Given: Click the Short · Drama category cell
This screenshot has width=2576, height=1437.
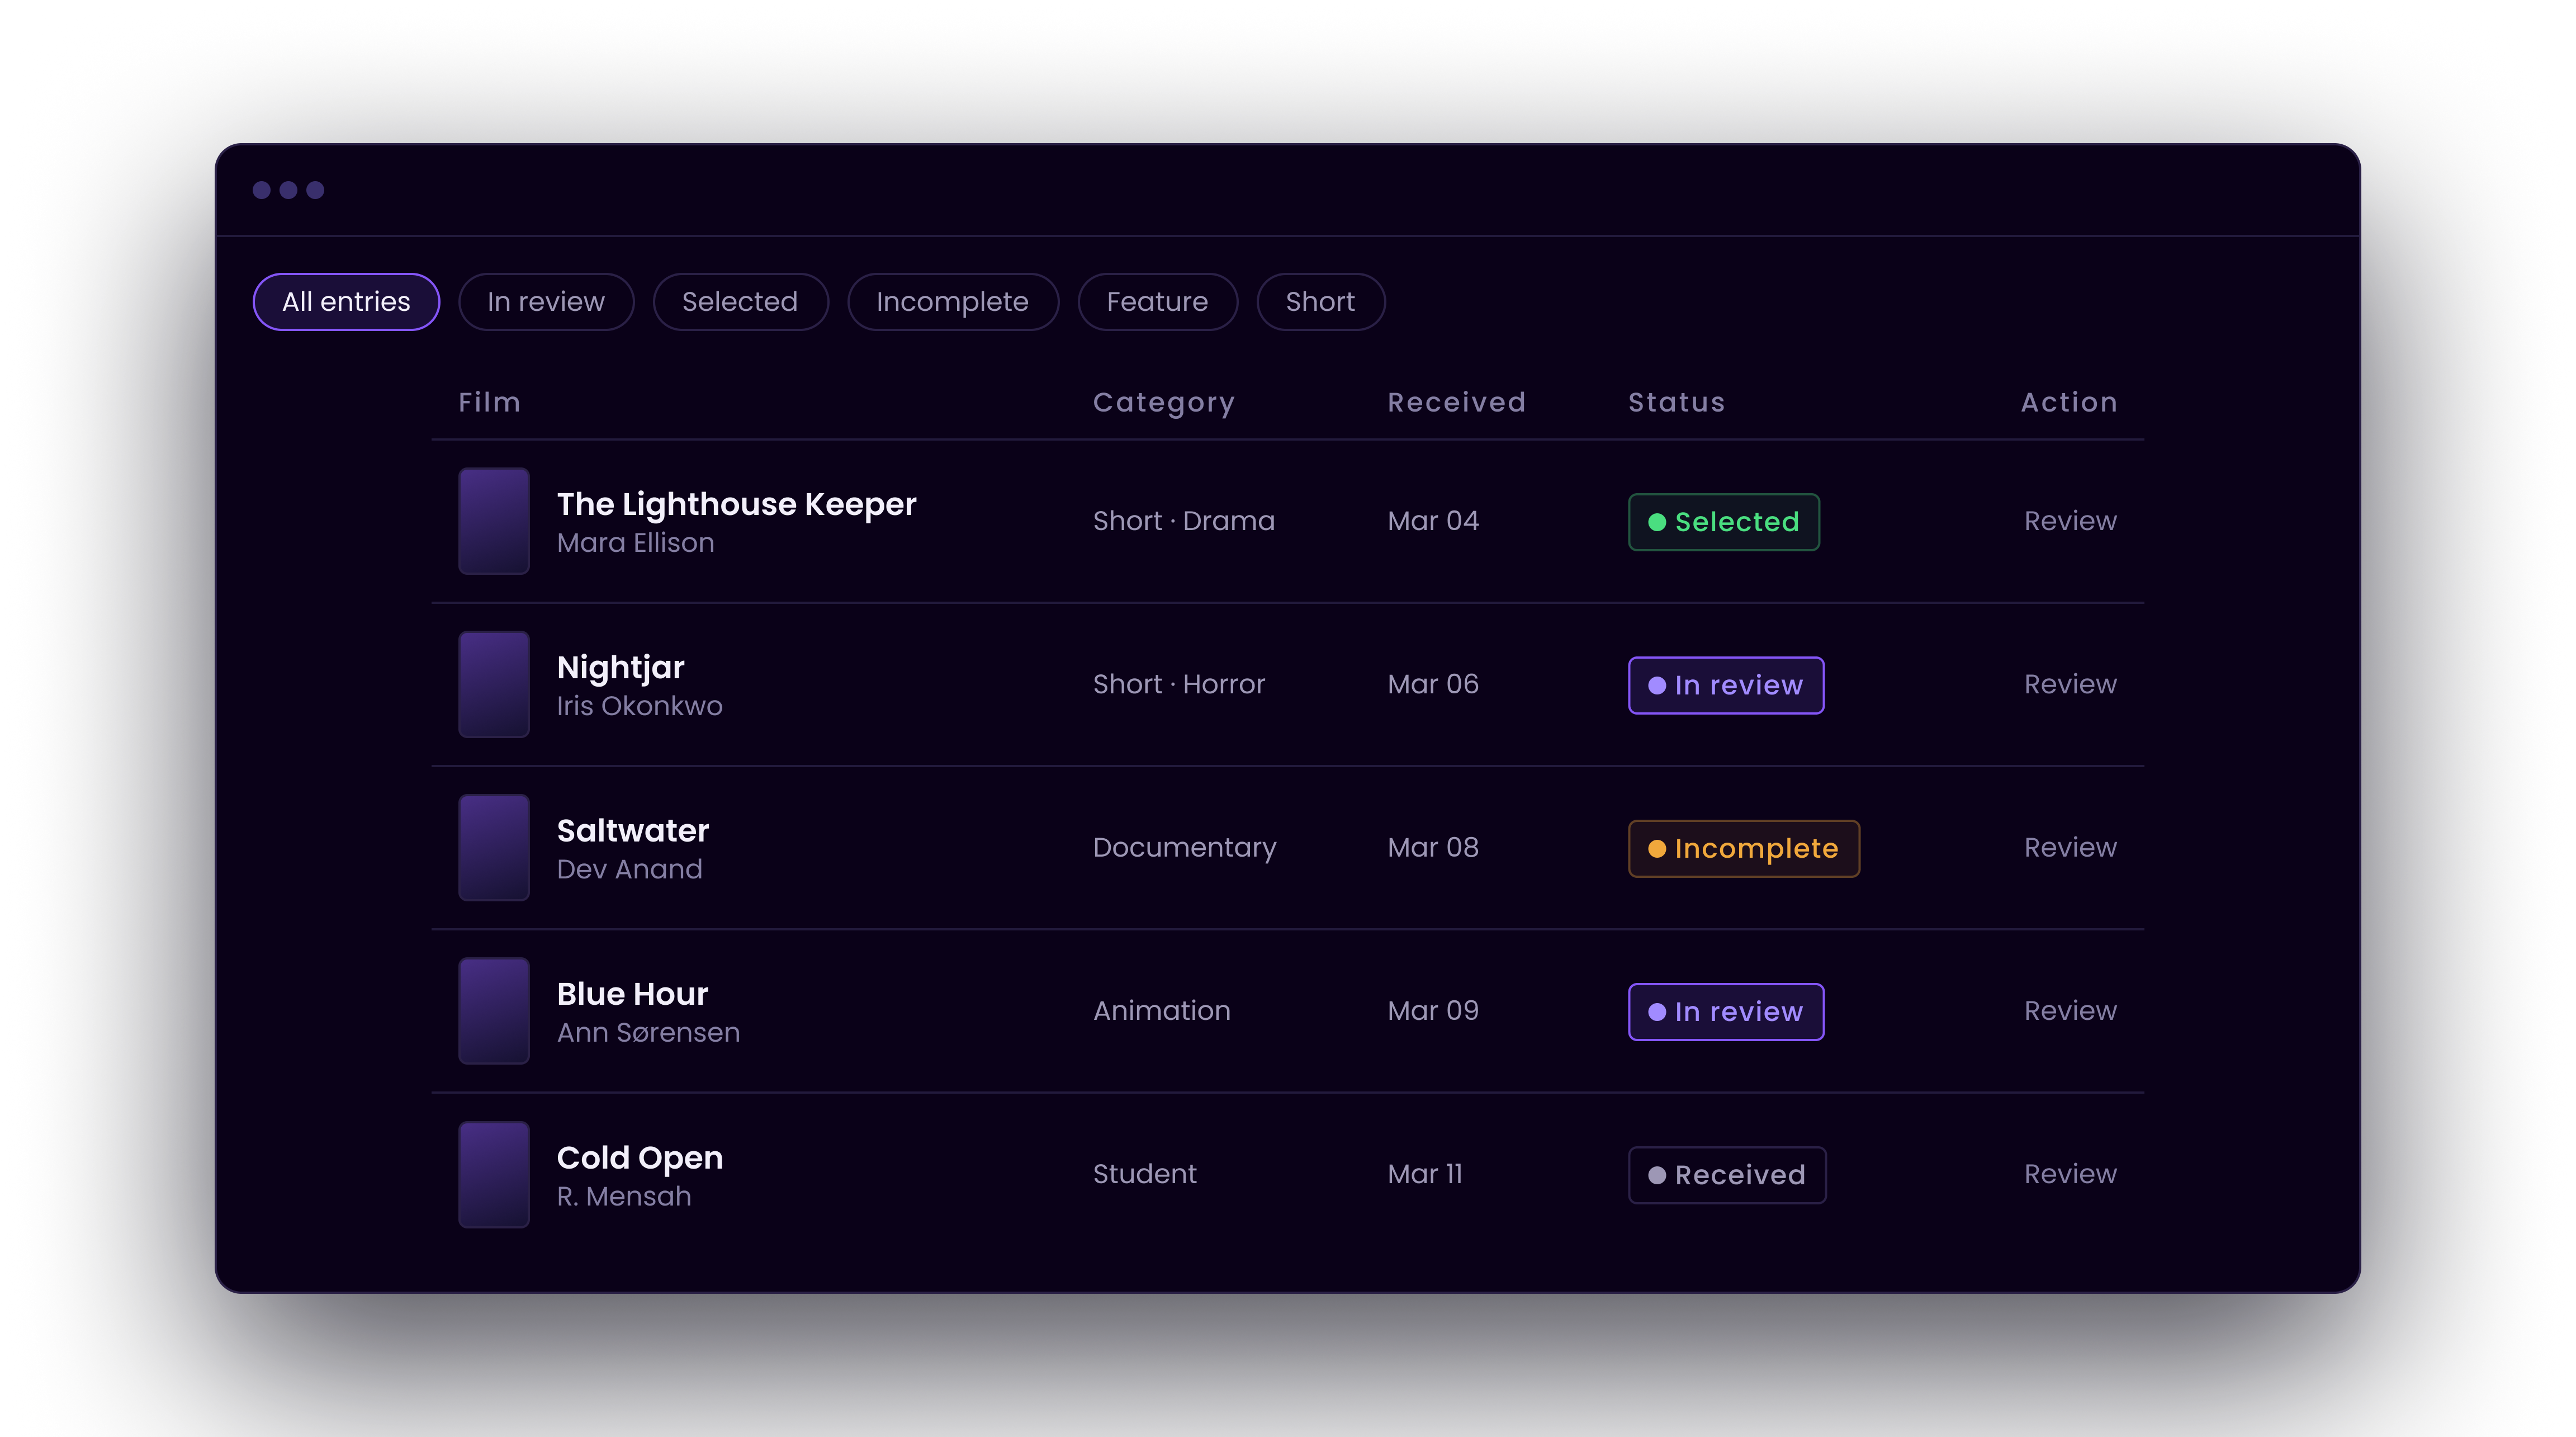Looking at the screenshot, I should coord(1183,521).
